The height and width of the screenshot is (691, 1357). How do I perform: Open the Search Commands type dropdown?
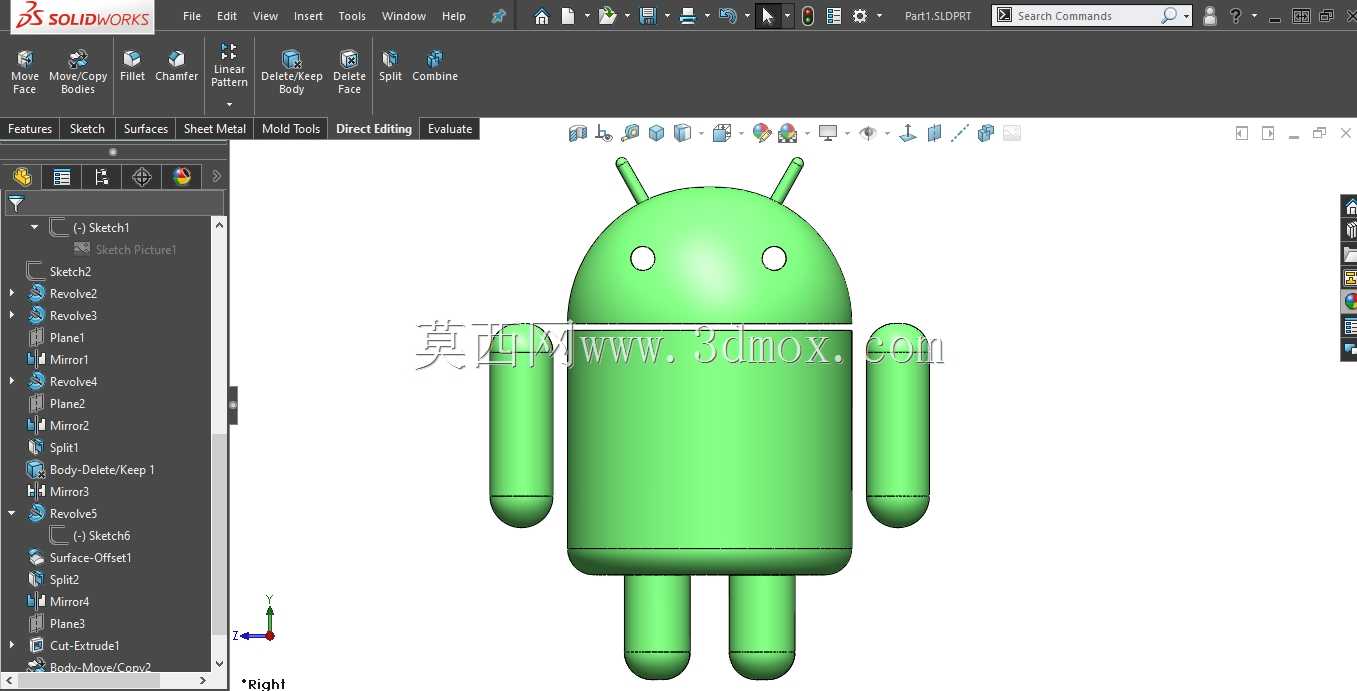point(1187,16)
